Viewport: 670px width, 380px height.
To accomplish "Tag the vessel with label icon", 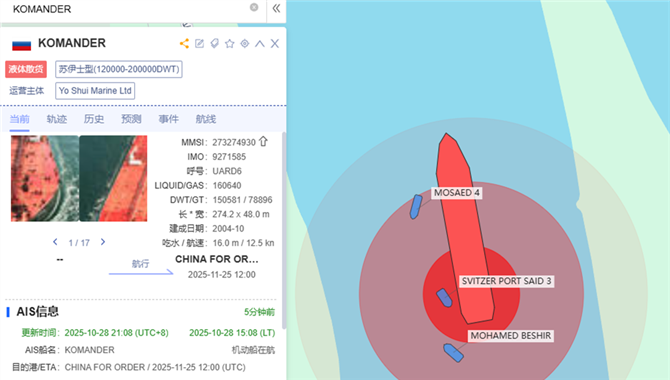I will point(215,44).
